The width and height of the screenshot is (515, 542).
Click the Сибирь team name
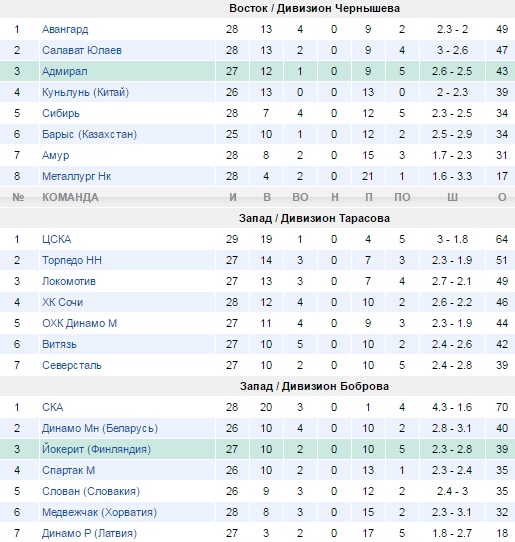(x=61, y=113)
